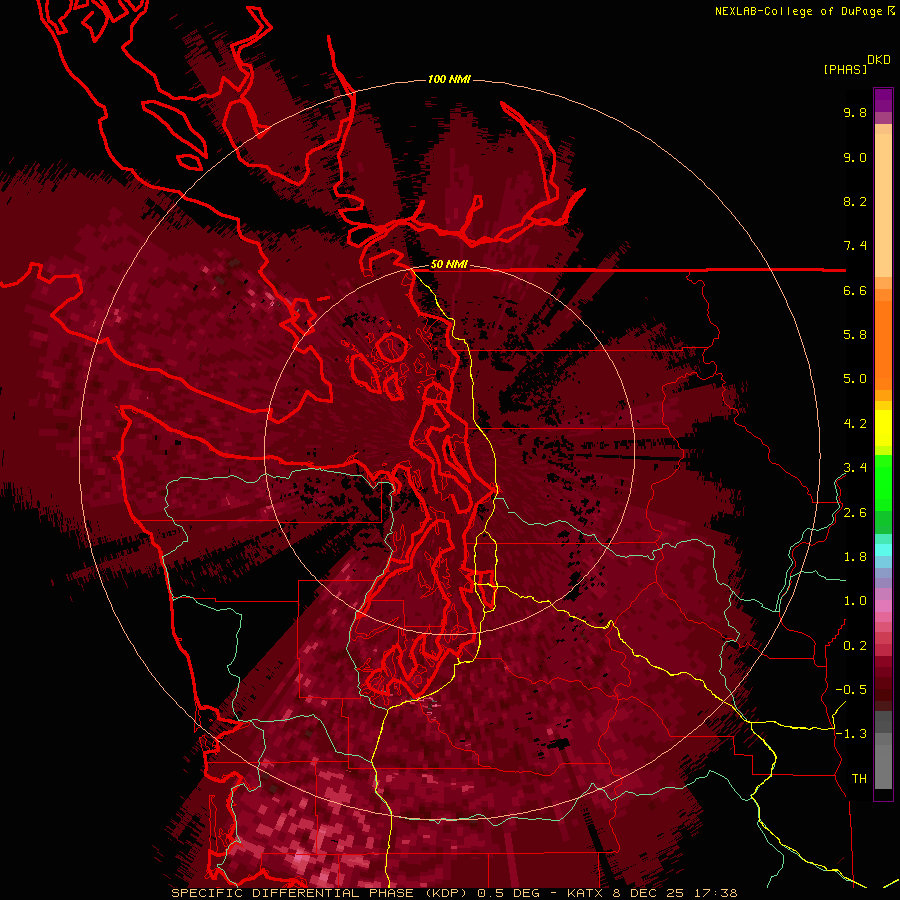
Task: Click the 'KATX' radar ID in caption
Action: pos(584,893)
